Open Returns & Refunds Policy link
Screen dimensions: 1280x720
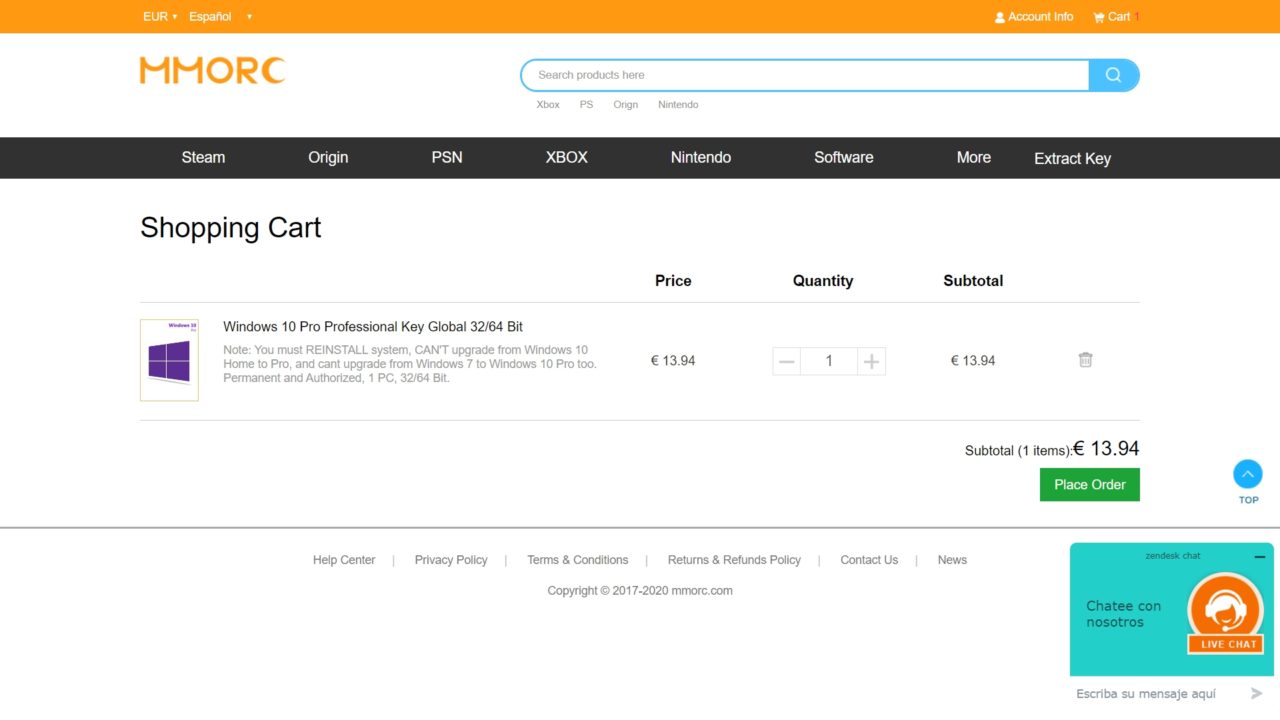[734, 560]
